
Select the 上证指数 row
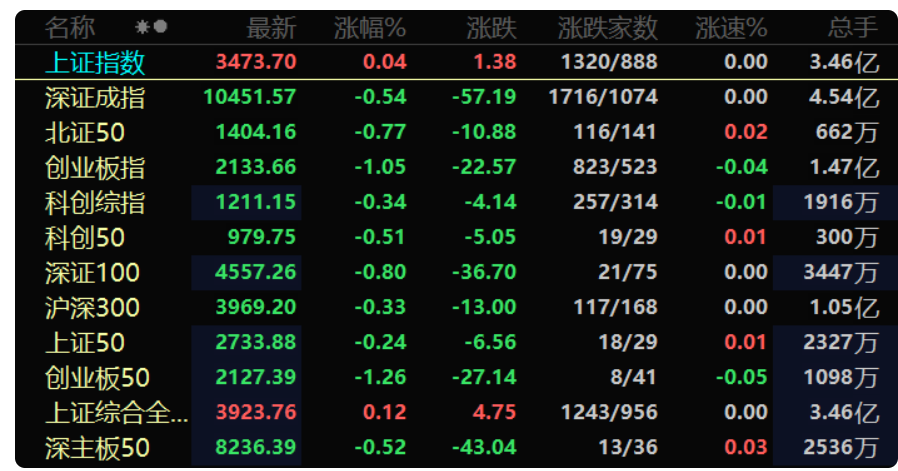click(x=456, y=62)
